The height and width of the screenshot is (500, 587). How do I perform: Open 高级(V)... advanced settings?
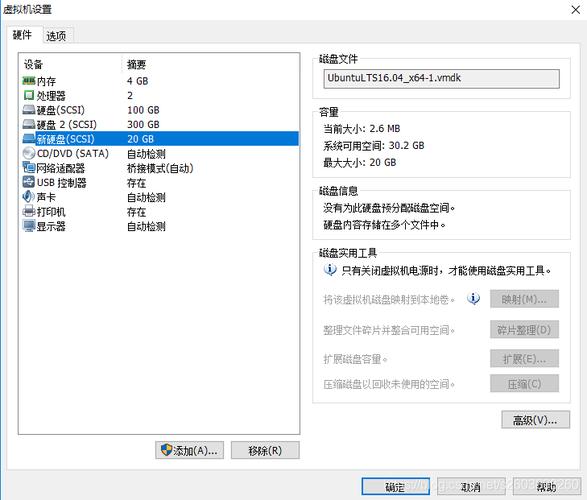tap(535, 420)
